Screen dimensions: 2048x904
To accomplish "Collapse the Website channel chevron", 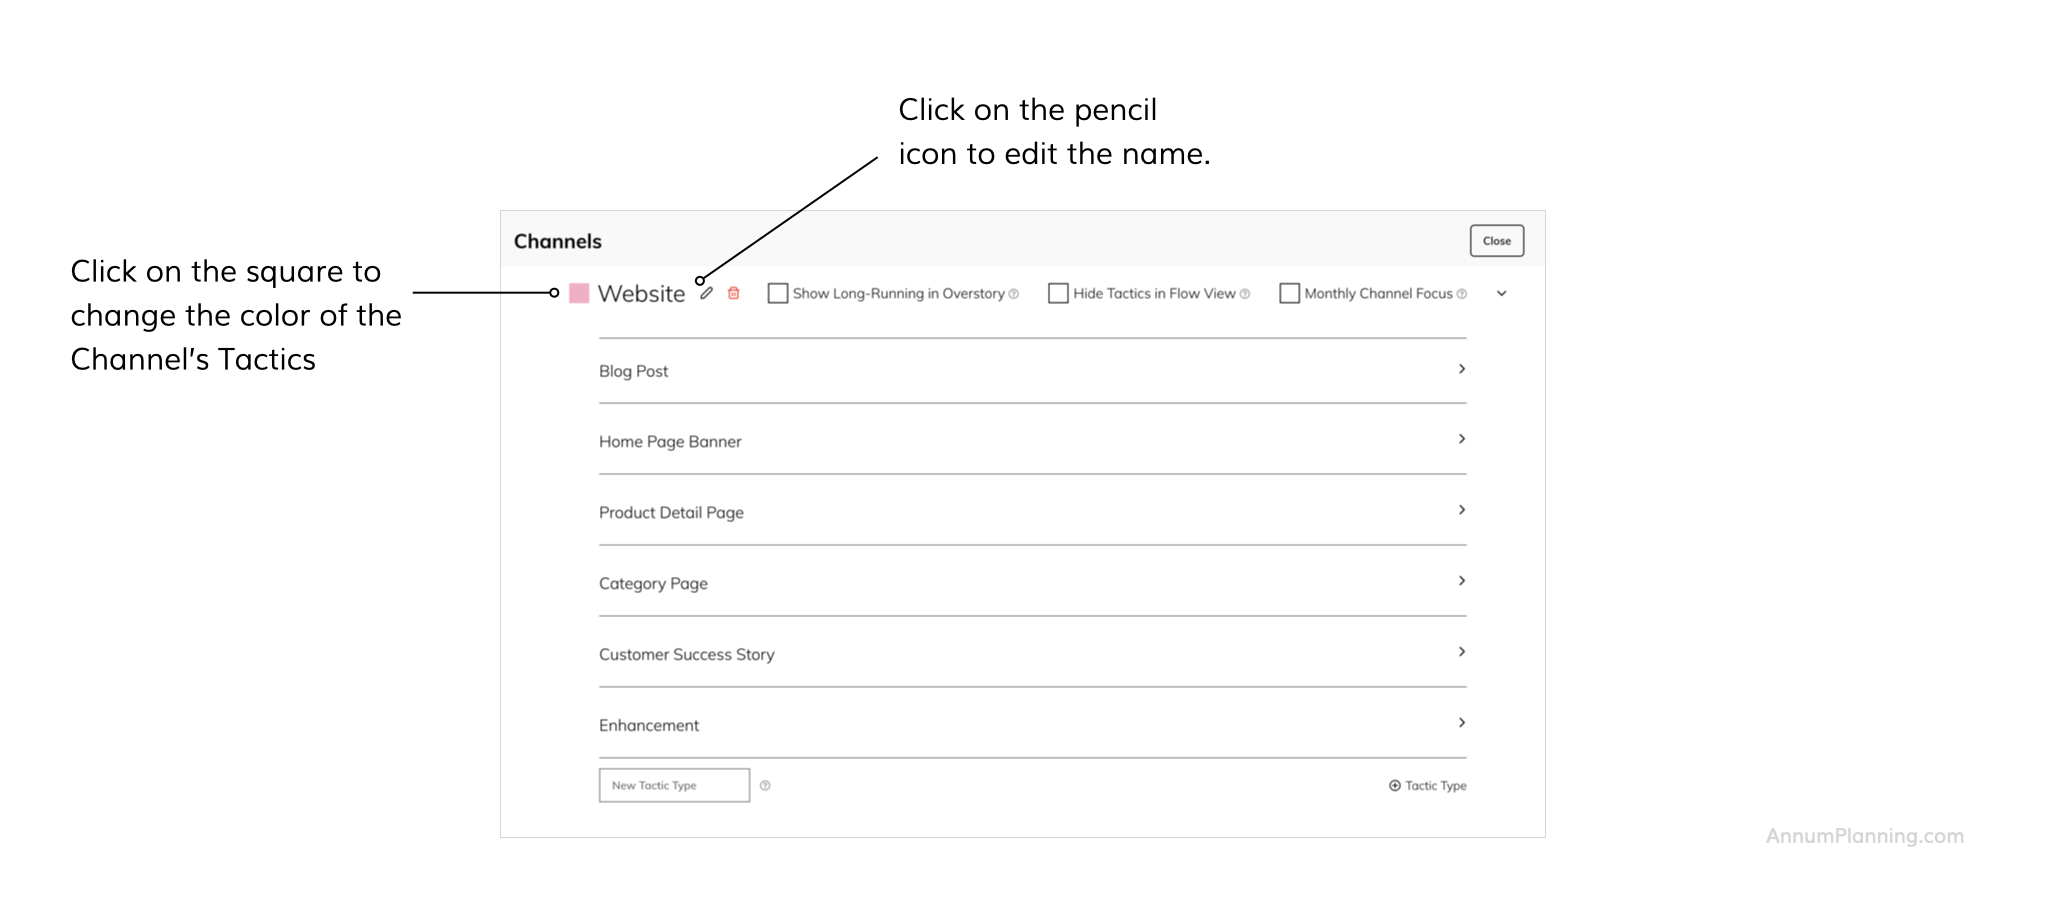I will pos(1502,293).
